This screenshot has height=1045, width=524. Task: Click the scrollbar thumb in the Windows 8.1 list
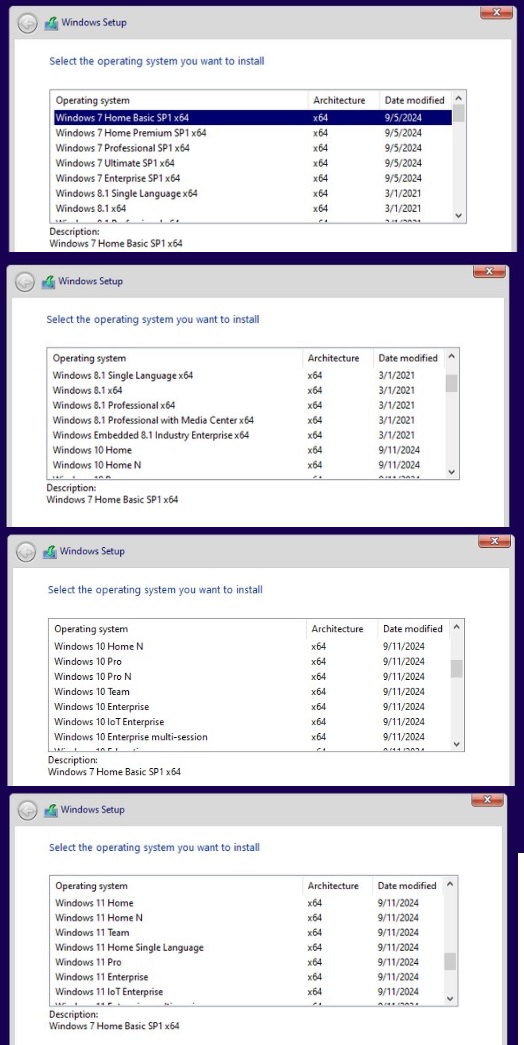[451, 383]
